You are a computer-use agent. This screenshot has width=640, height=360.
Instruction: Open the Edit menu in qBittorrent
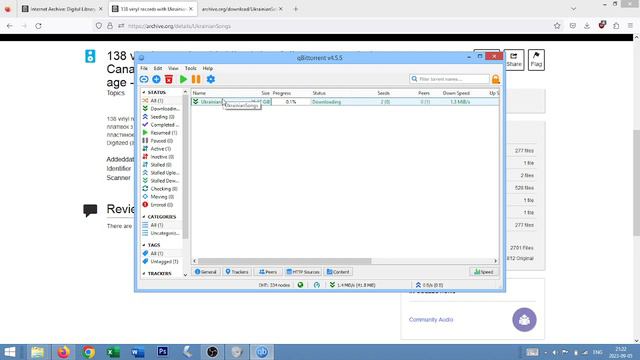pos(158,68)
